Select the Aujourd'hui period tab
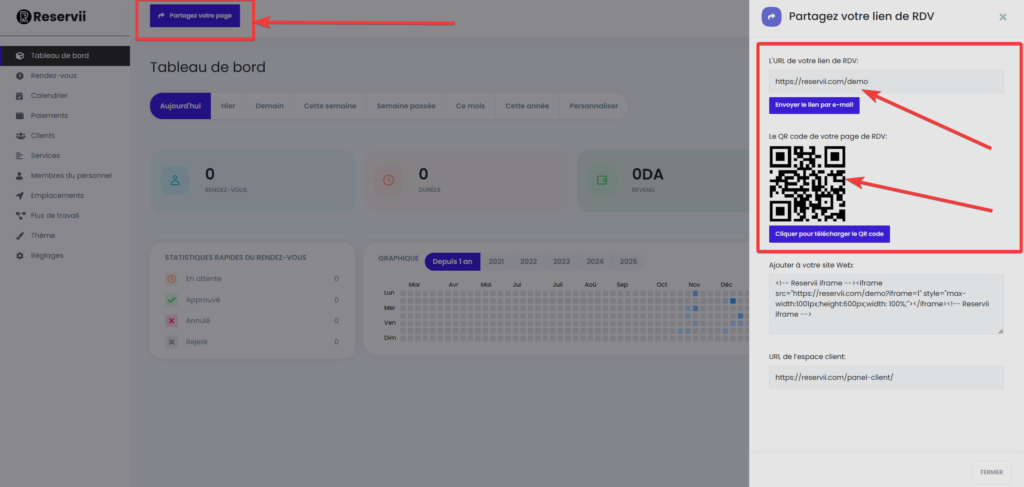The width and height of the screenshot is (1024, 487). [x=180, y=106]
